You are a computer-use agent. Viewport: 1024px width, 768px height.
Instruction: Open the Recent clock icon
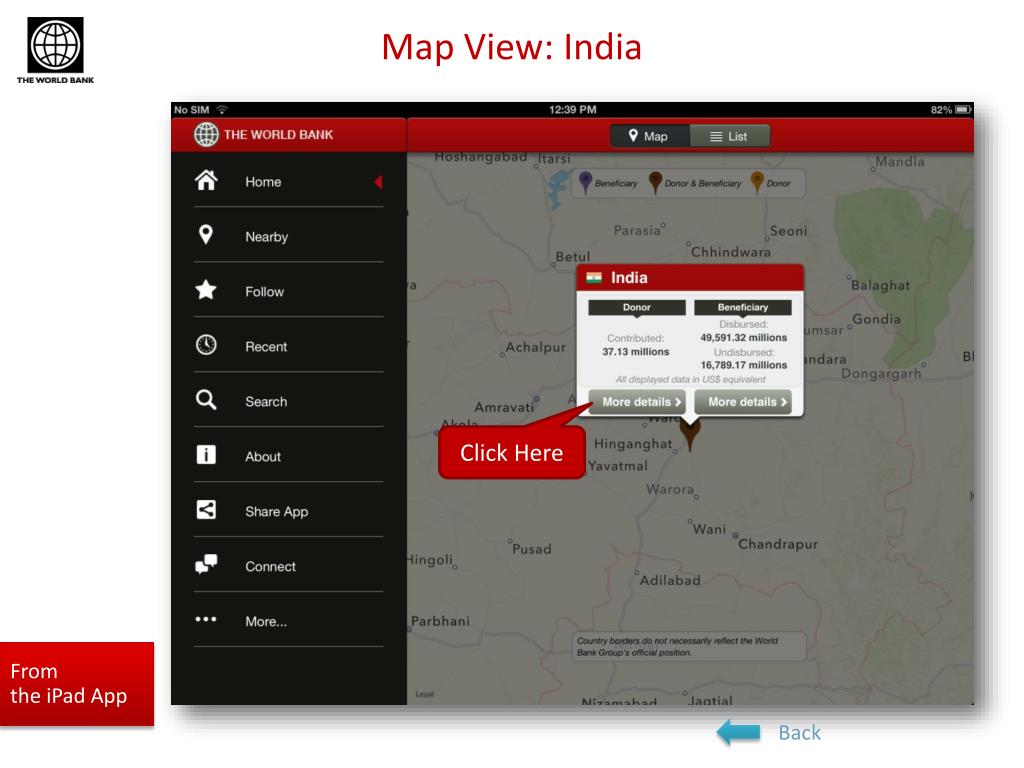coord(206,345)
